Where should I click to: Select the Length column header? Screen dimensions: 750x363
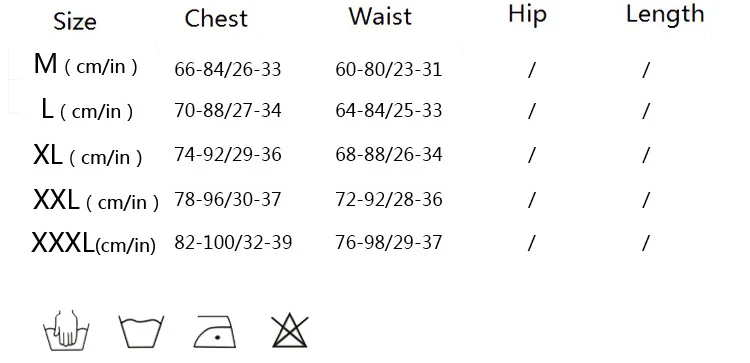(x=665, y=14)
